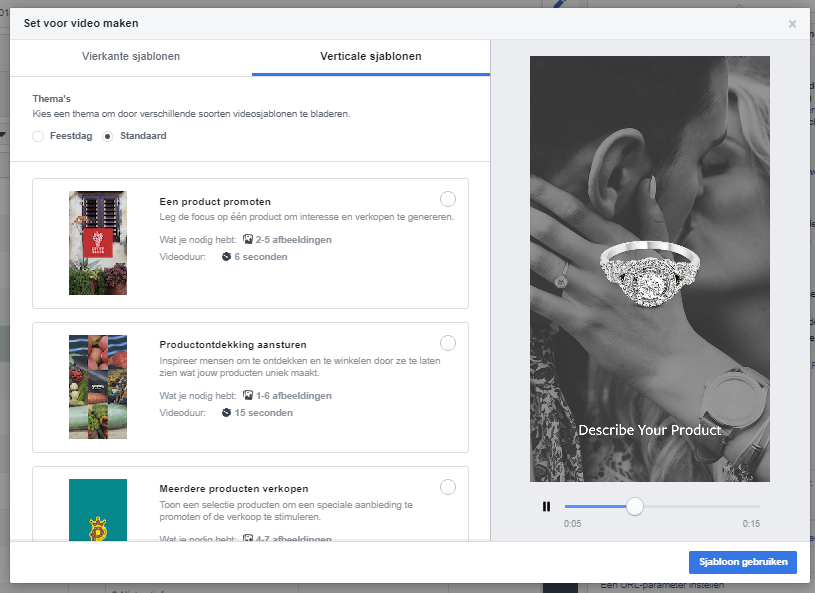The image size is (815, 593).
Task: Pick the "Meerdere producten verkopen" template
Action: click(x=447, y=487)
